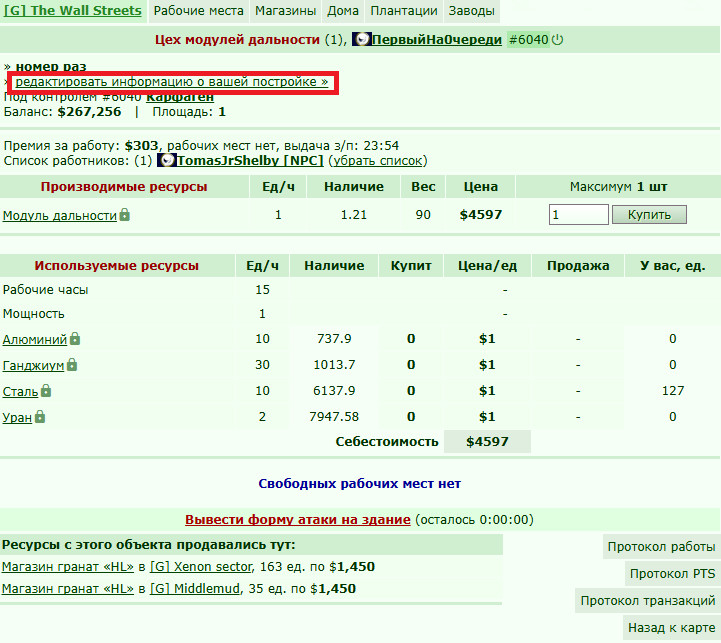Viewport: 721px width, 643px height.
Task: Click the Купить button
Action: pos(649,215)
